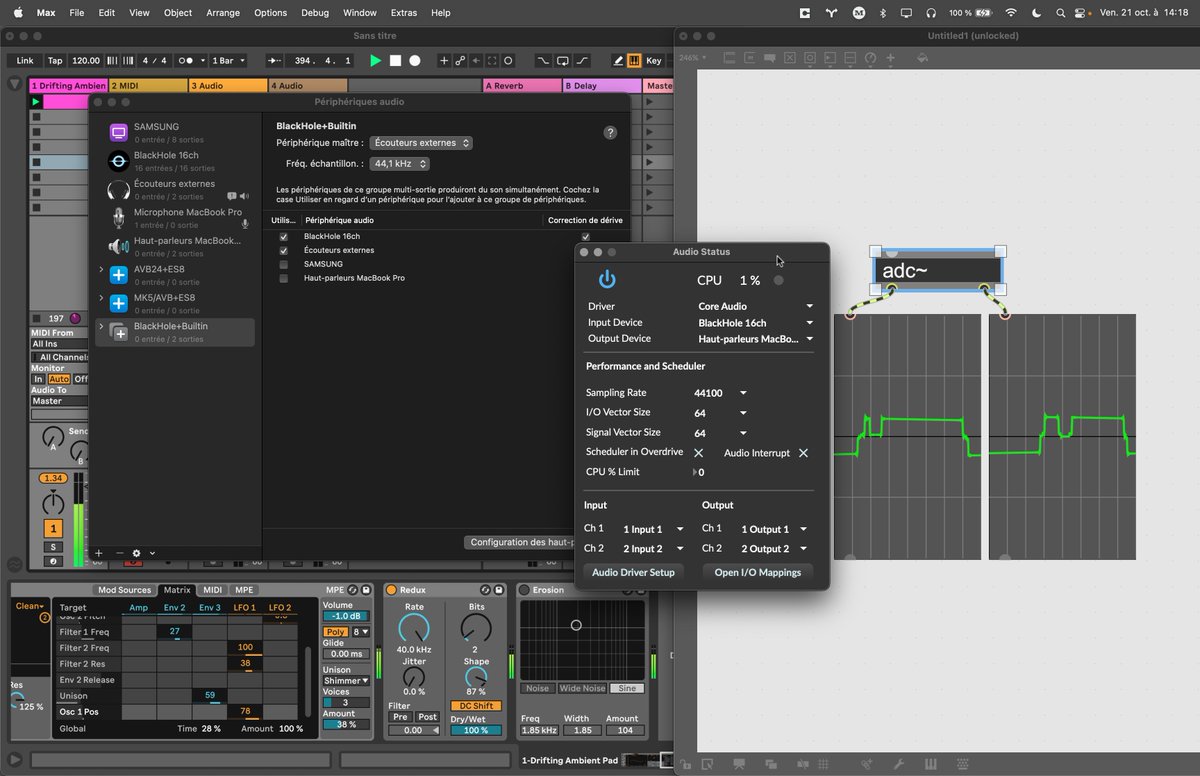The image size is (1200, 776).
Task: Enable the SAMSUNG use checkbox
Action: (284, 264)
